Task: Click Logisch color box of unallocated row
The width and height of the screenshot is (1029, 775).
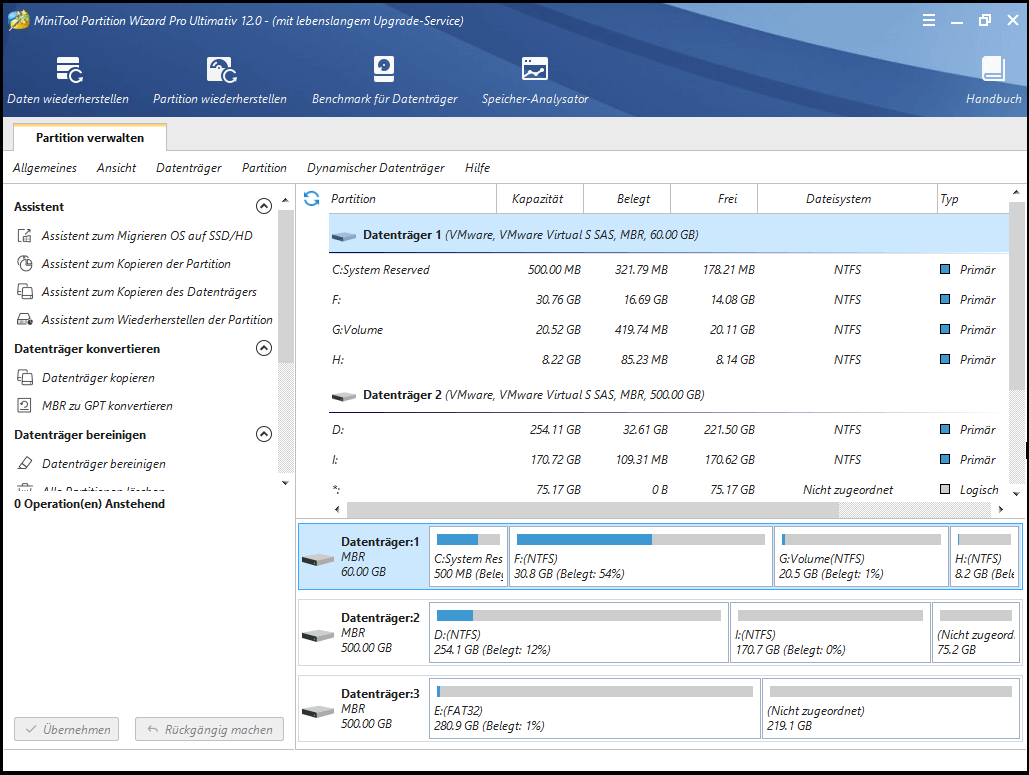Action: tap(945, 489)
